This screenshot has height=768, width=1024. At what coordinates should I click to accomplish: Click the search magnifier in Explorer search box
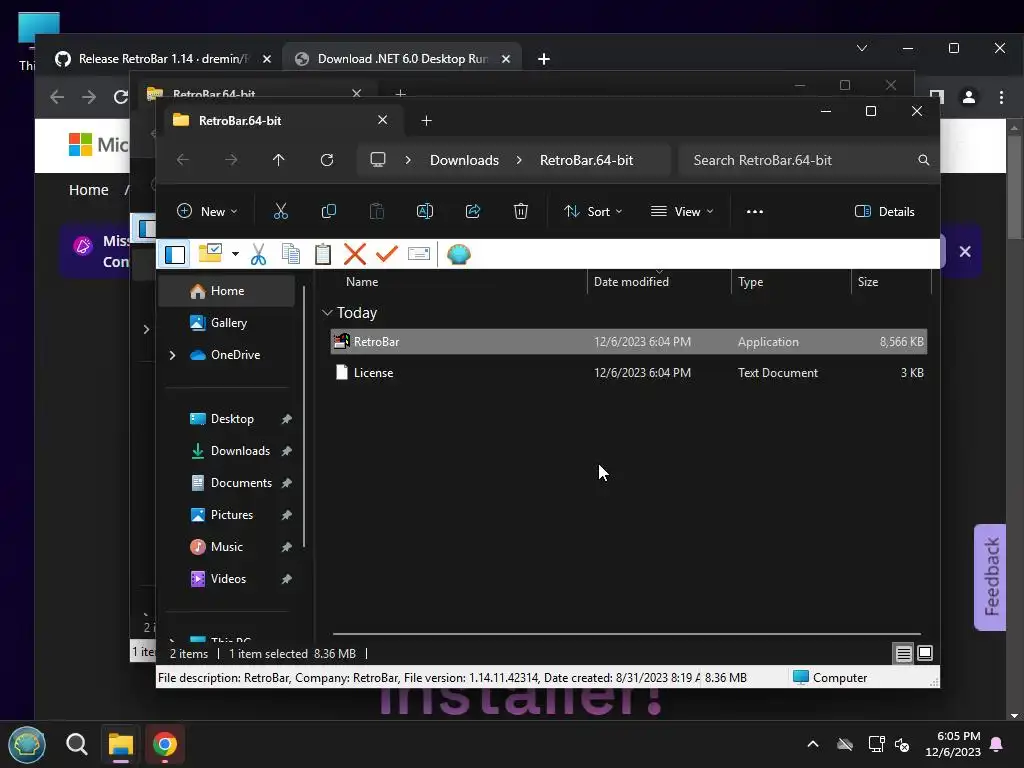(x=923, y=160)
